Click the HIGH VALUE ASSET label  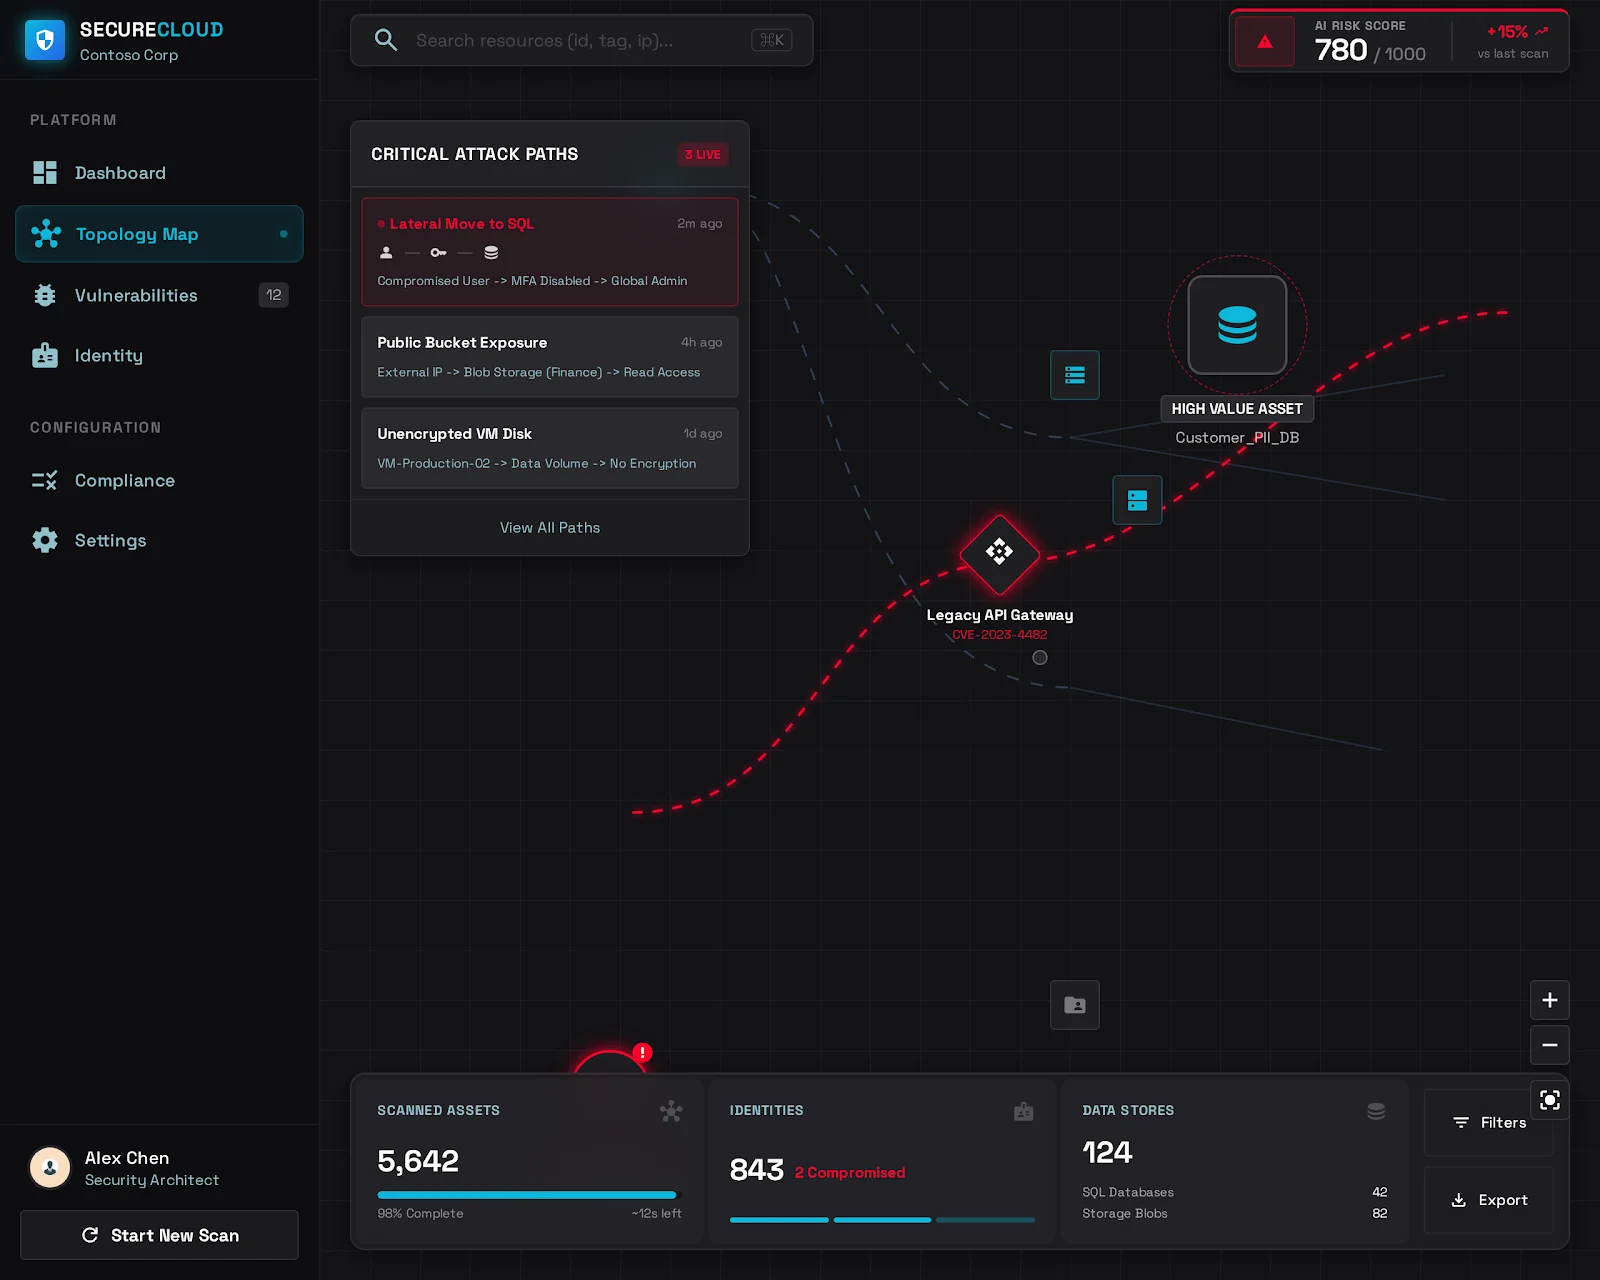point(1237,409)
